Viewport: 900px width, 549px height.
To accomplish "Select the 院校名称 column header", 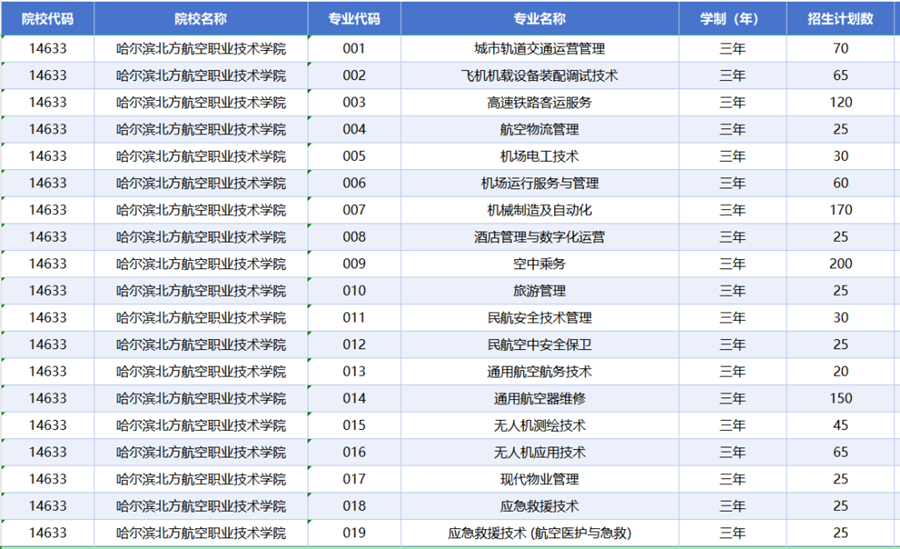I will (x=200, y=18).
